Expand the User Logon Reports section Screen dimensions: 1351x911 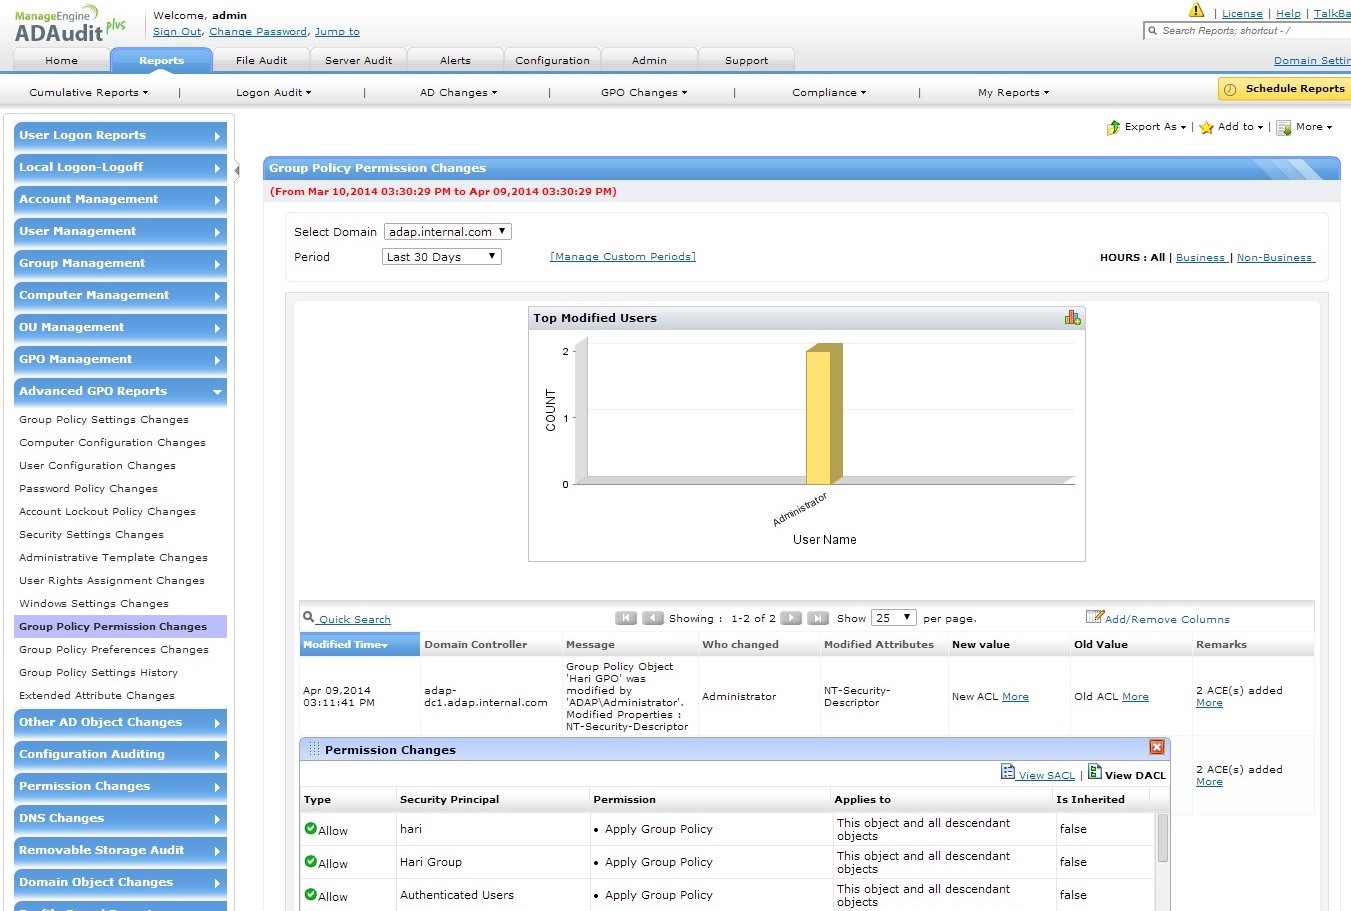120,135
